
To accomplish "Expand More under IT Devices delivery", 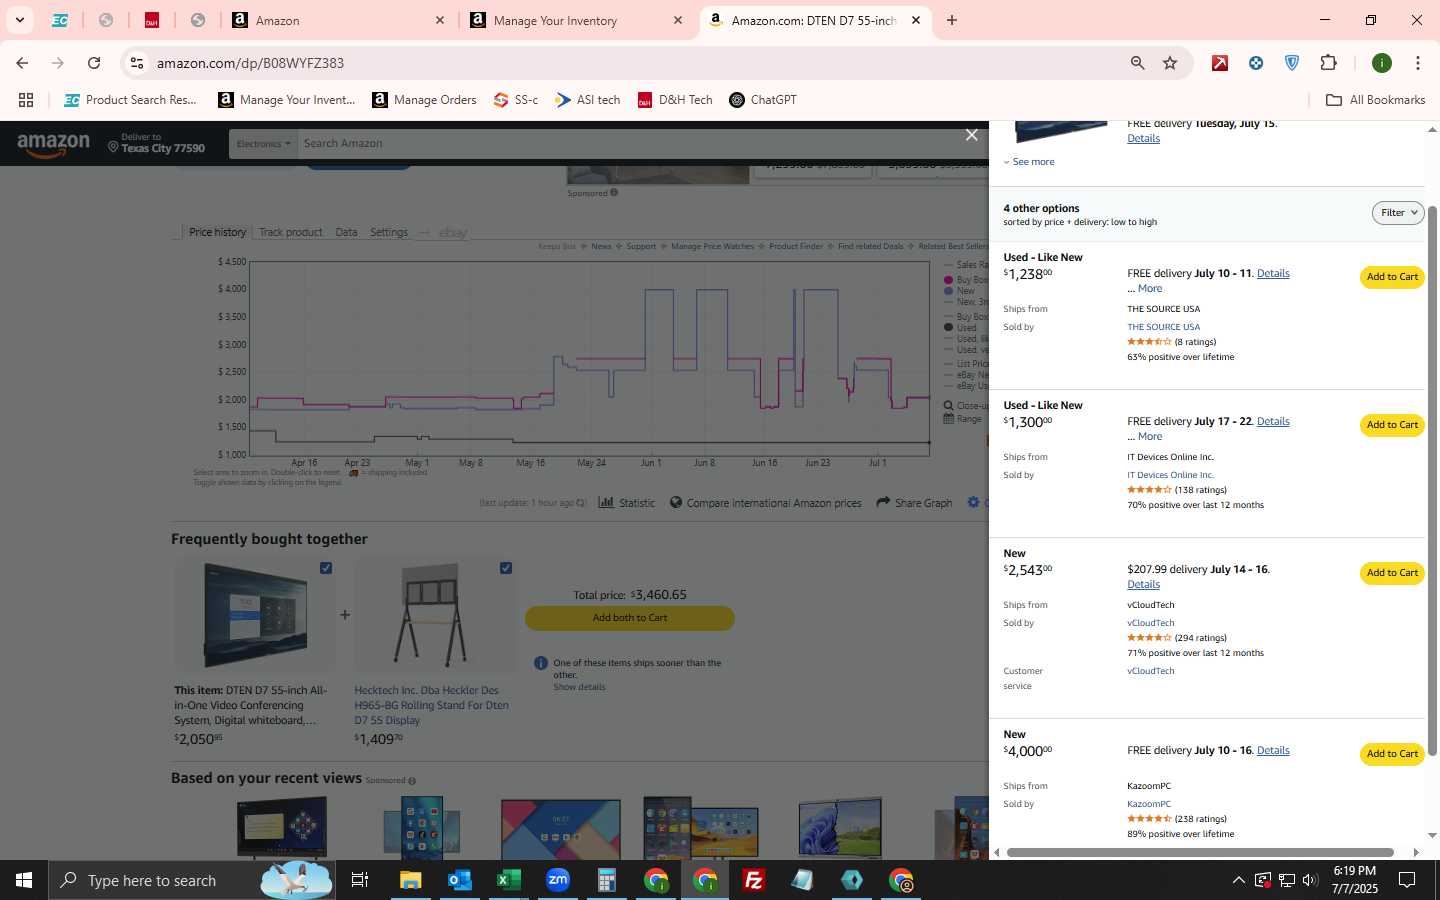I will 1150,436.
